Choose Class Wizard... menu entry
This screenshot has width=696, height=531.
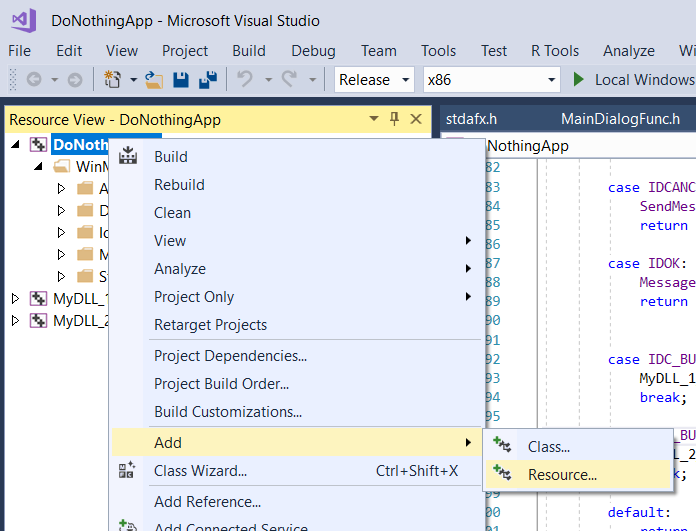tap(296, 471)
